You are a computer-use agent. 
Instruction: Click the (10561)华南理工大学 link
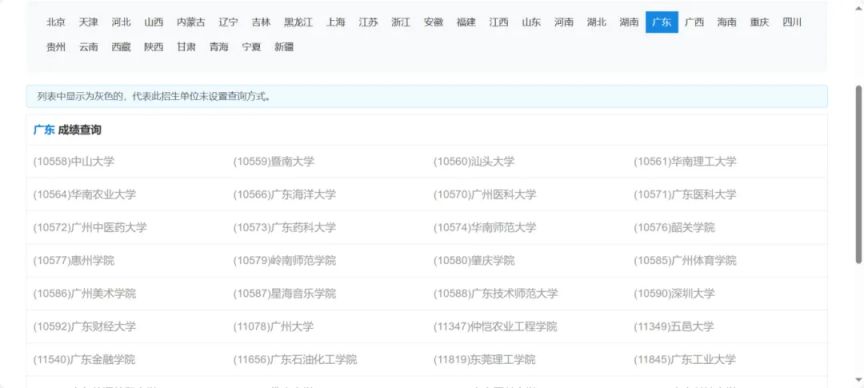684,161
